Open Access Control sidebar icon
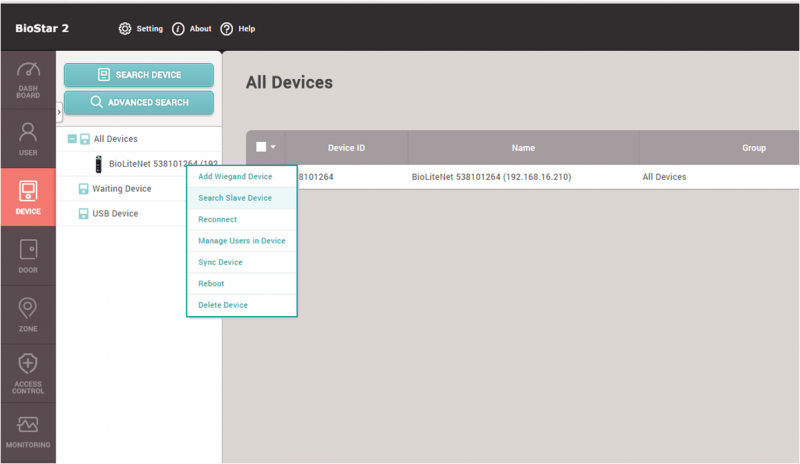This screenshot has width=800, height=464. tap(28, 364)
